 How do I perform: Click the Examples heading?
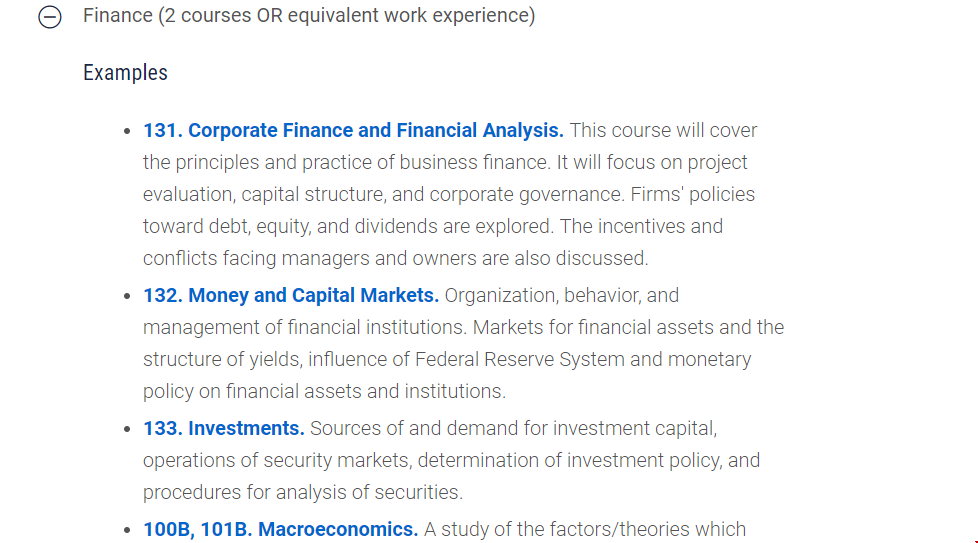point(125,72)
